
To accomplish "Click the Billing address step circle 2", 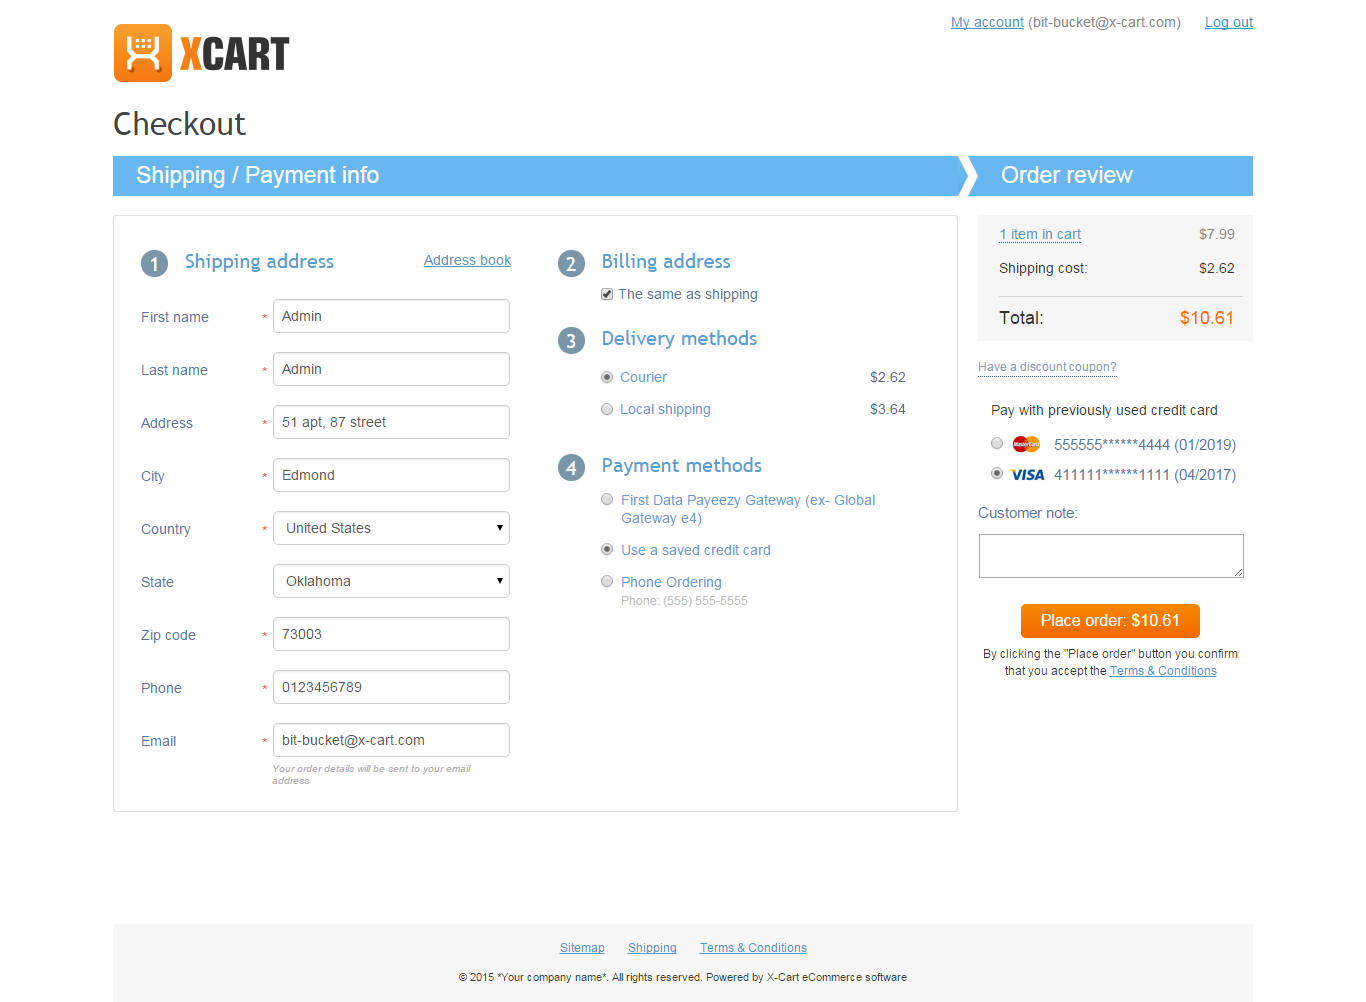I will tap(571, 263).
